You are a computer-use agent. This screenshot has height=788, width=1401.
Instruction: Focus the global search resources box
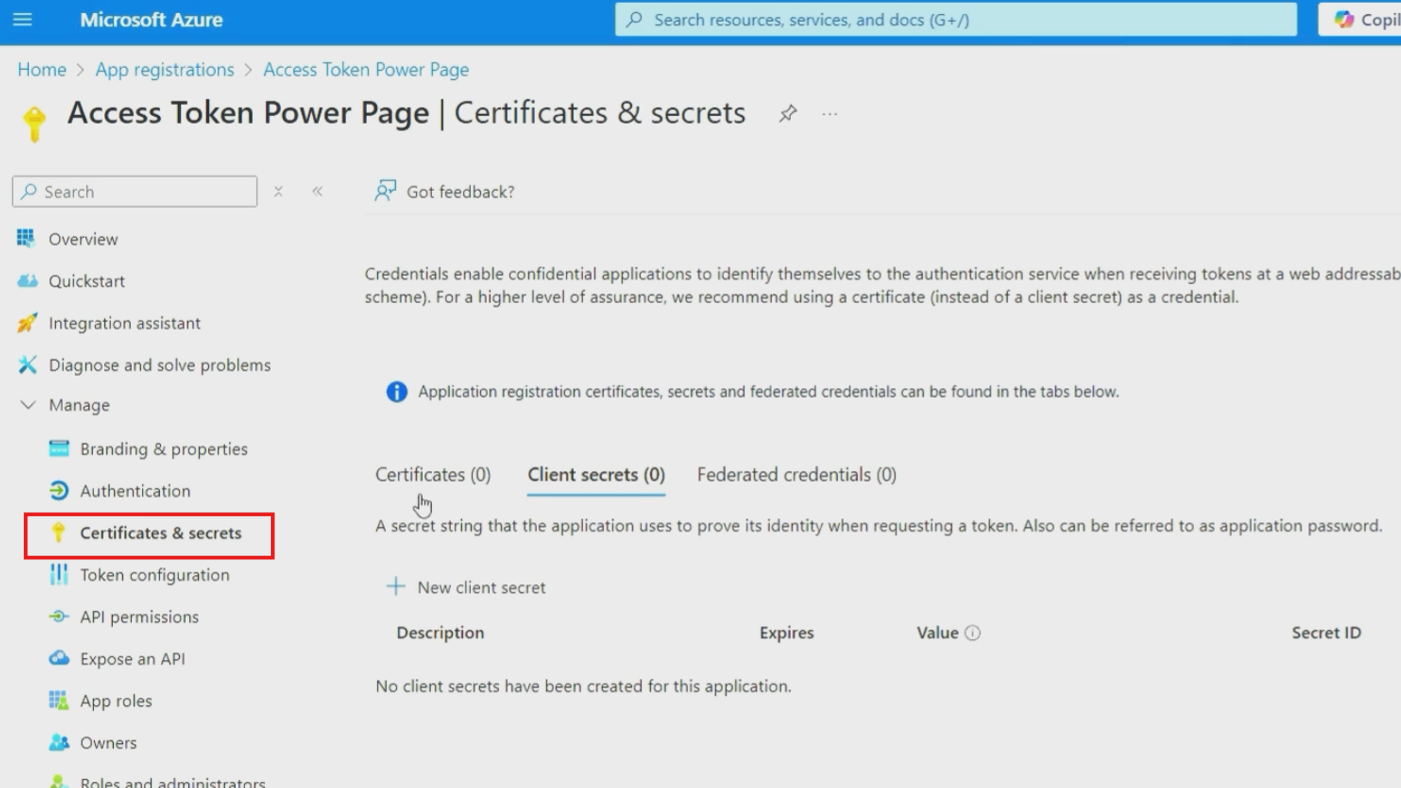[x=956, y=19]
